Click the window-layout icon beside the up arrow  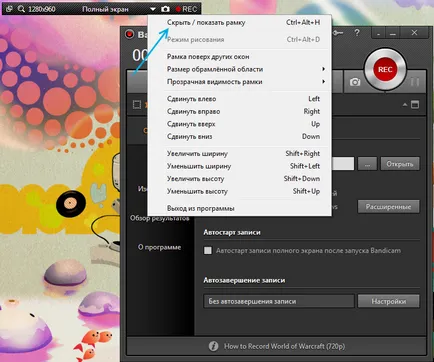[x=415, y=105]
